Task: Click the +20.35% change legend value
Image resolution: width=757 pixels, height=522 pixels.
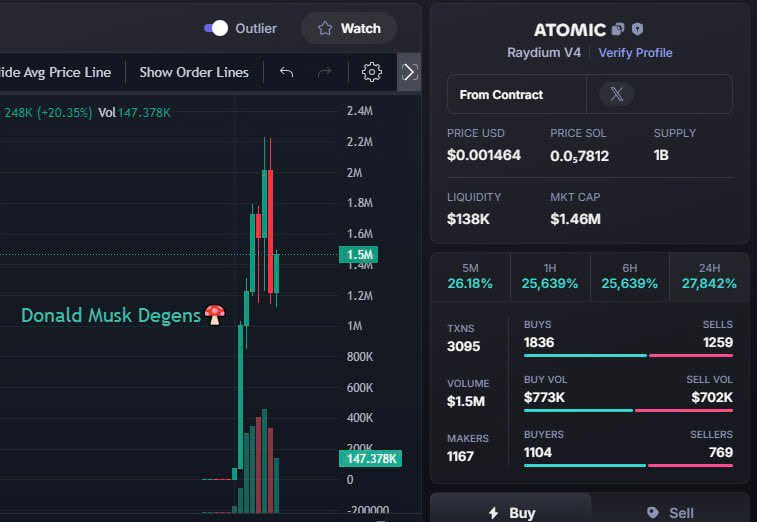Action: coord(65,113)
